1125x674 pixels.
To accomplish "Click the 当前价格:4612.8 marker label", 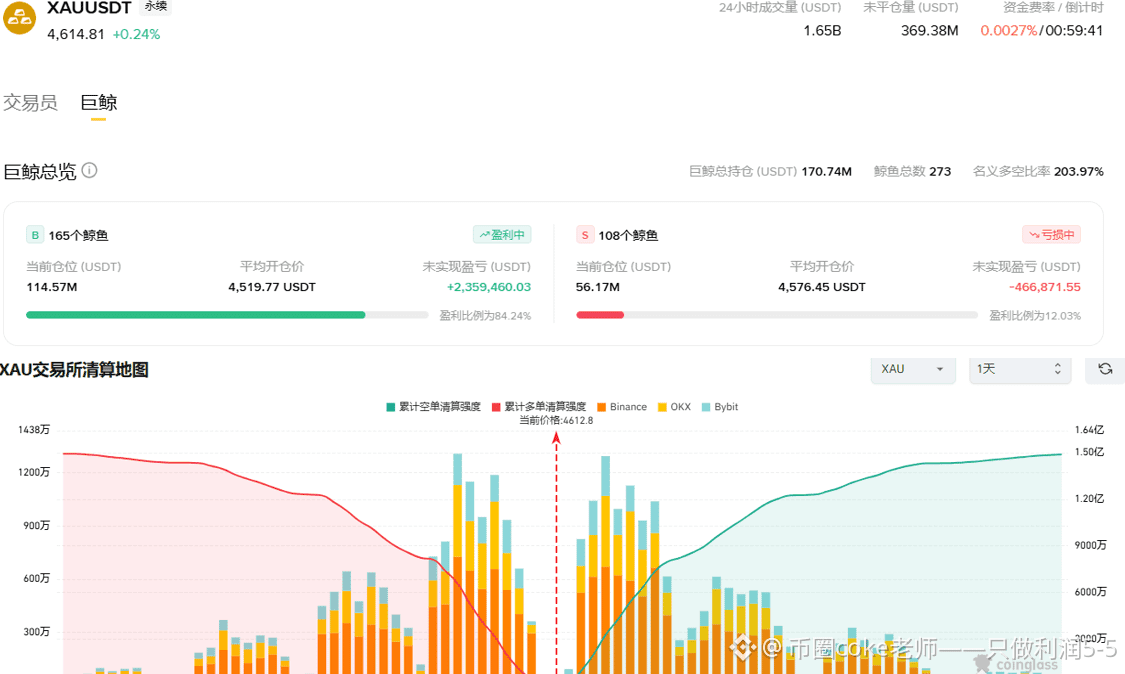I will [556, 421].
